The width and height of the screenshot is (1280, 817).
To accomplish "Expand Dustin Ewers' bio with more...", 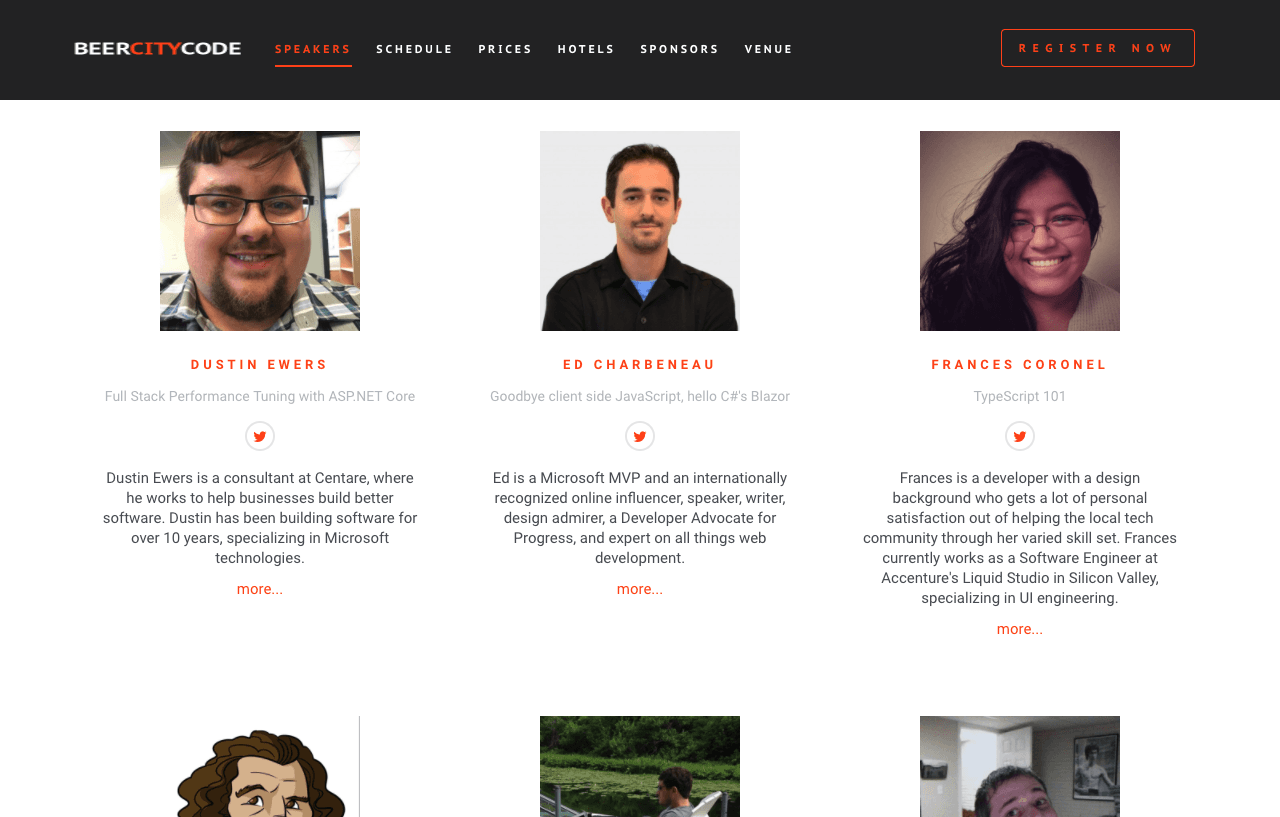I will pyautogui.click(x=260, y=589).
